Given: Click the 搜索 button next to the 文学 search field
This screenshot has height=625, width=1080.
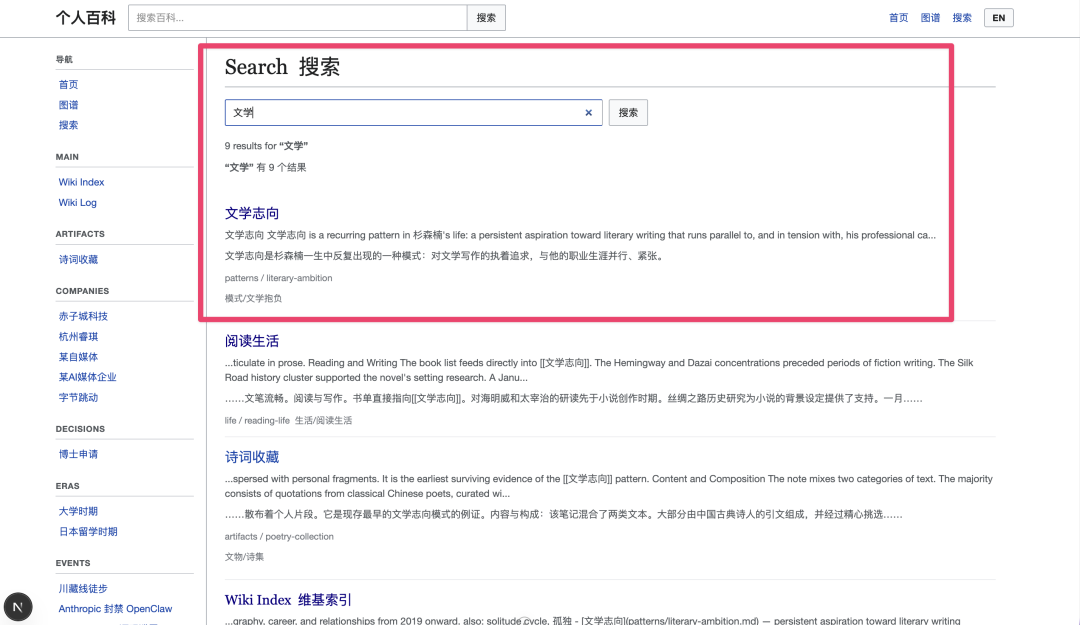Looking at the screenshot, I should coord(628,113).
